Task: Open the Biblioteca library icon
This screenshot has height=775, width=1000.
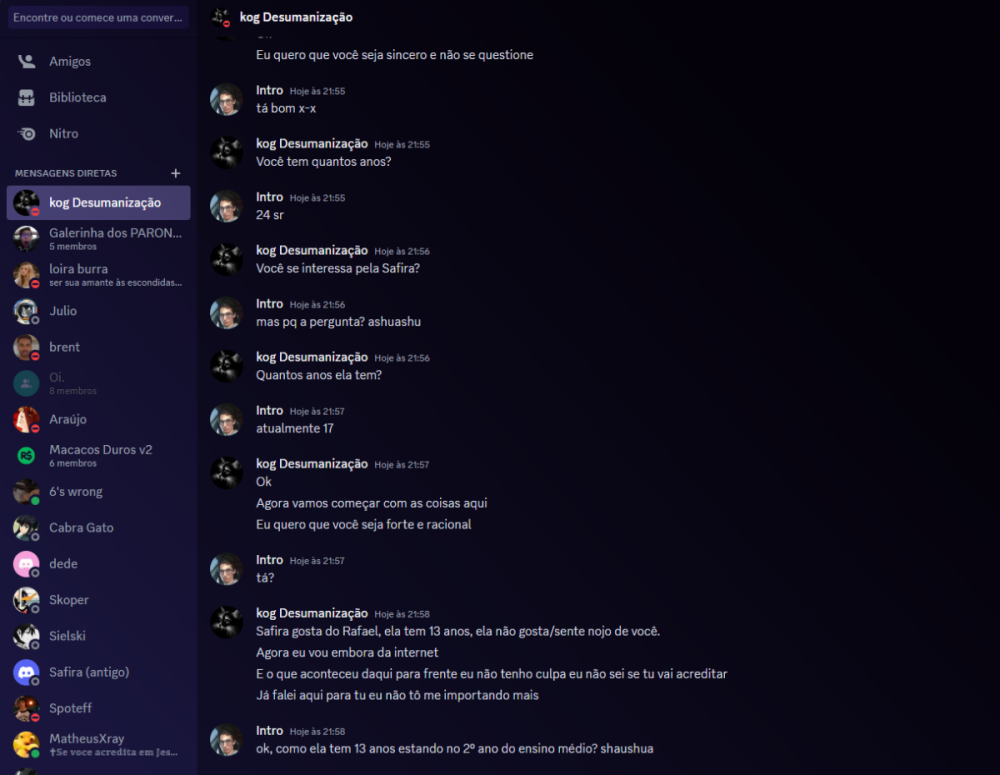Action: (26, 98)
